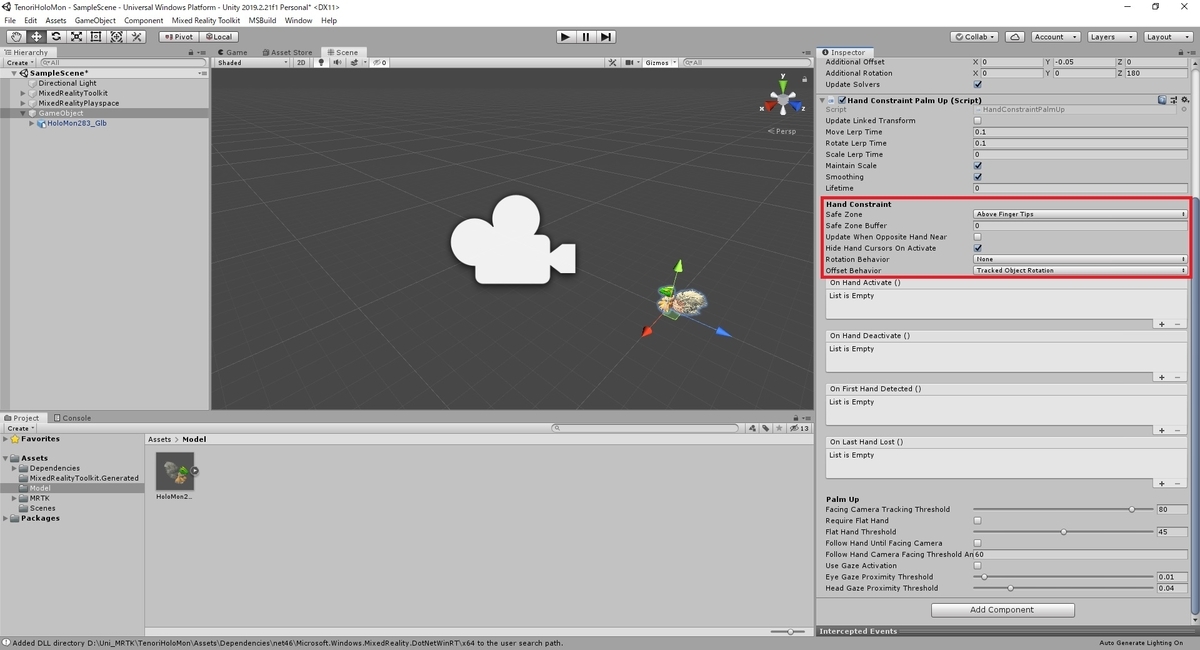Image resolution: width=1200 pixels, height=650 pixels.
Task: Expand the MixedRealityToolkit hierarchy item
Action: pyautogui.click(x=23, y=93)
